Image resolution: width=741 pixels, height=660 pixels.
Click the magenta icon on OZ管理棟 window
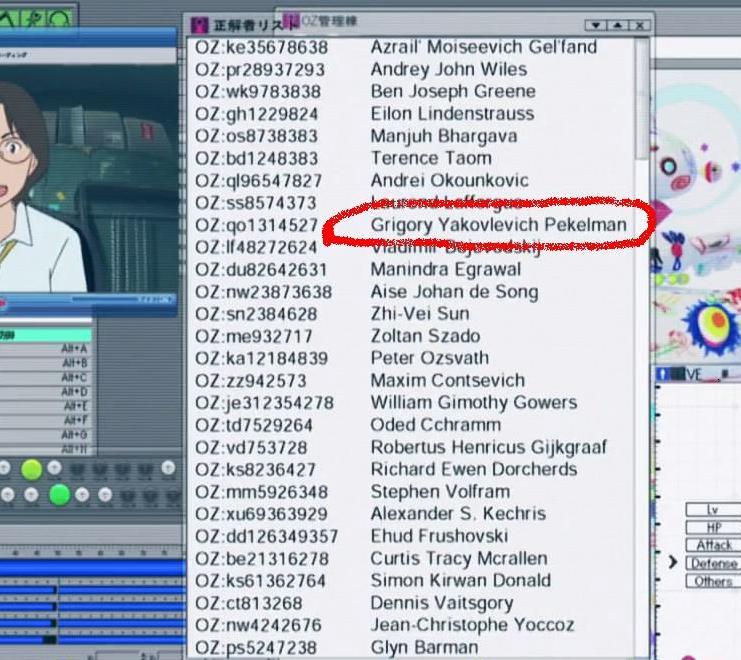[291, 20]
